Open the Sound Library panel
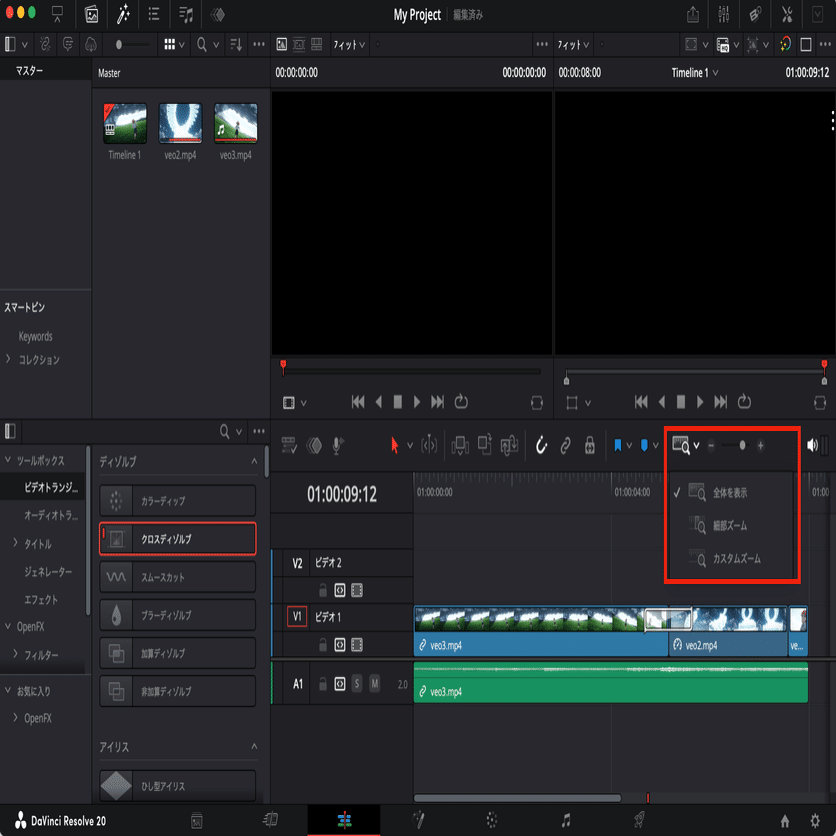Viewport: 836px width, 836px height. [186, 15]
